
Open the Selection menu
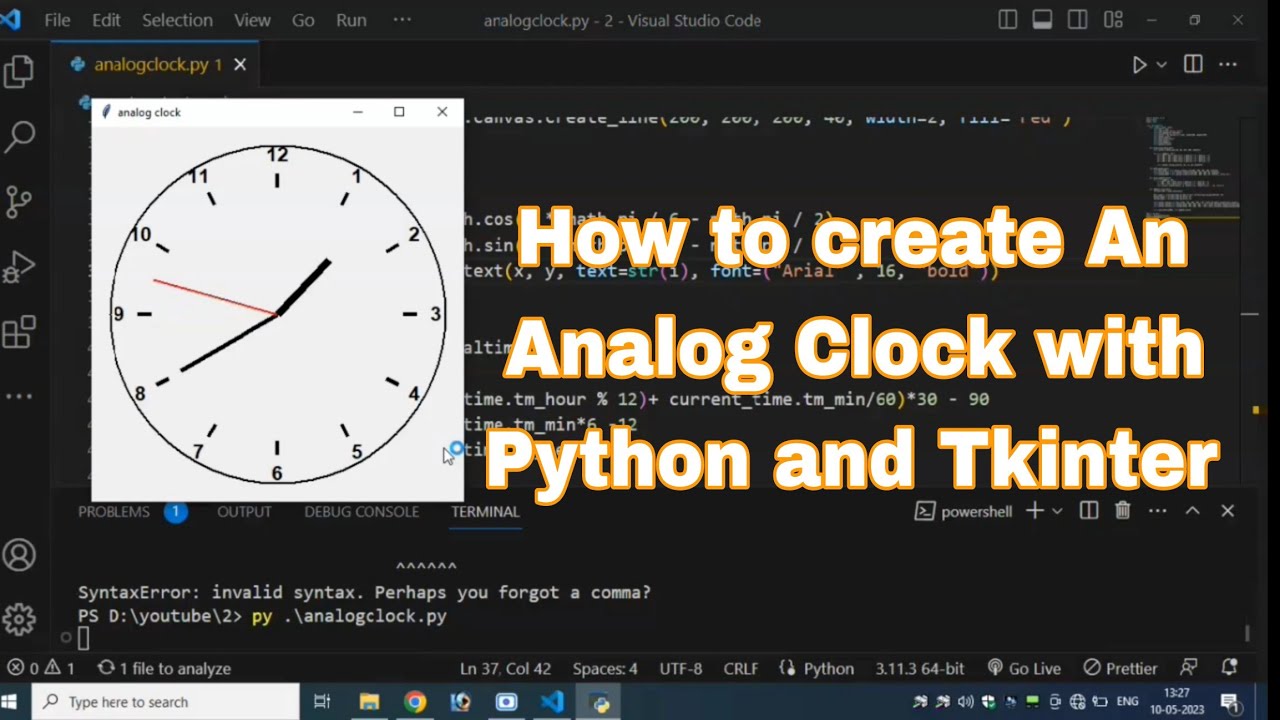coord(178,20)
